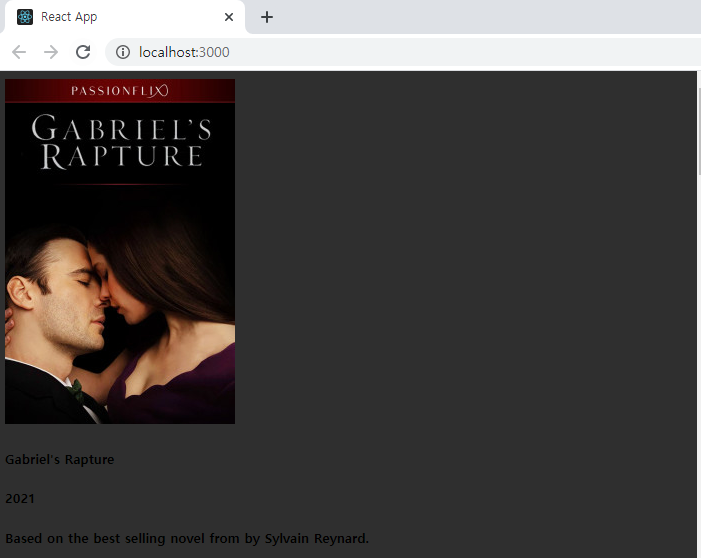
Task: Click the page vertical scrollbar thumb
Action: tap(699, 130)
